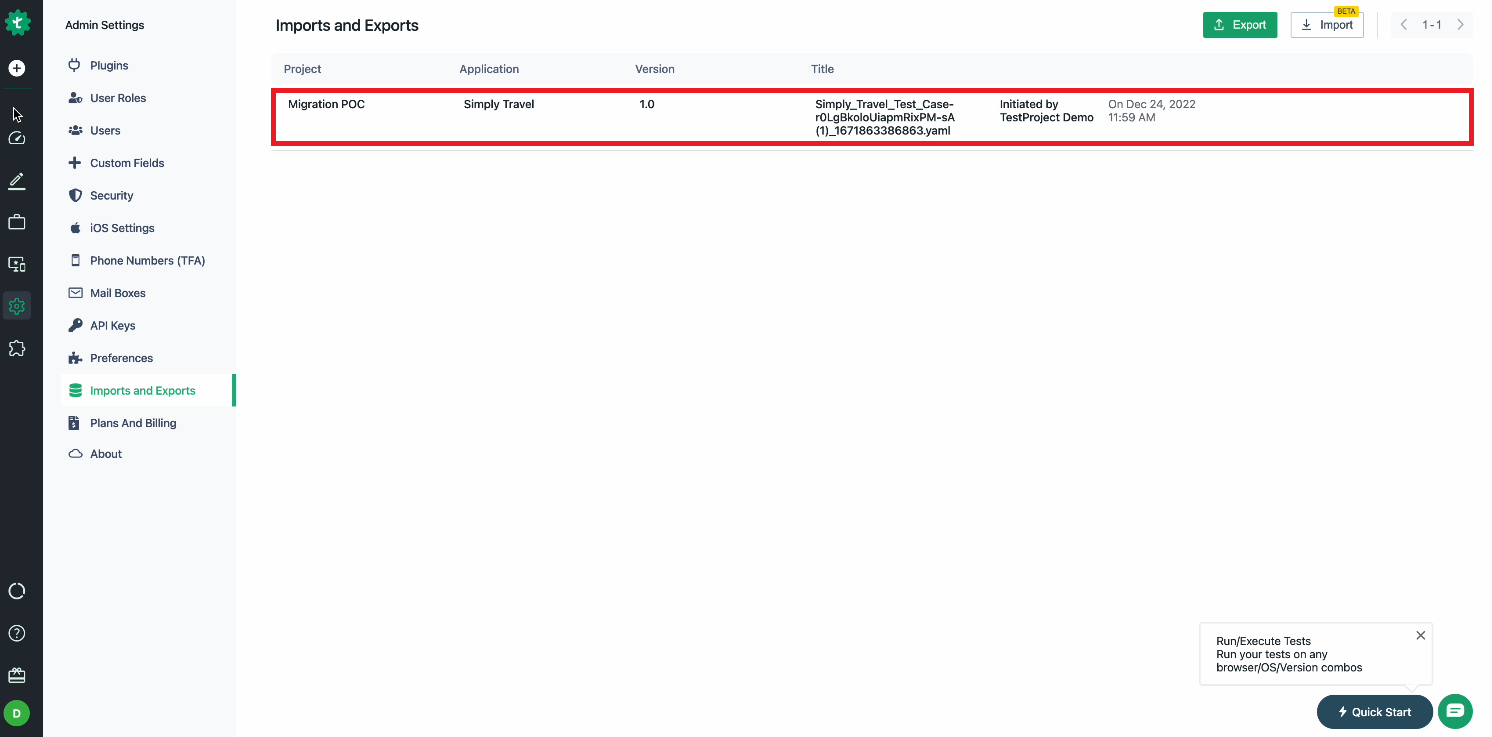Click the Dec 24, 2022 timestamp
The height and width of the screenshot is (737, 1492).
click(1152, 111)
